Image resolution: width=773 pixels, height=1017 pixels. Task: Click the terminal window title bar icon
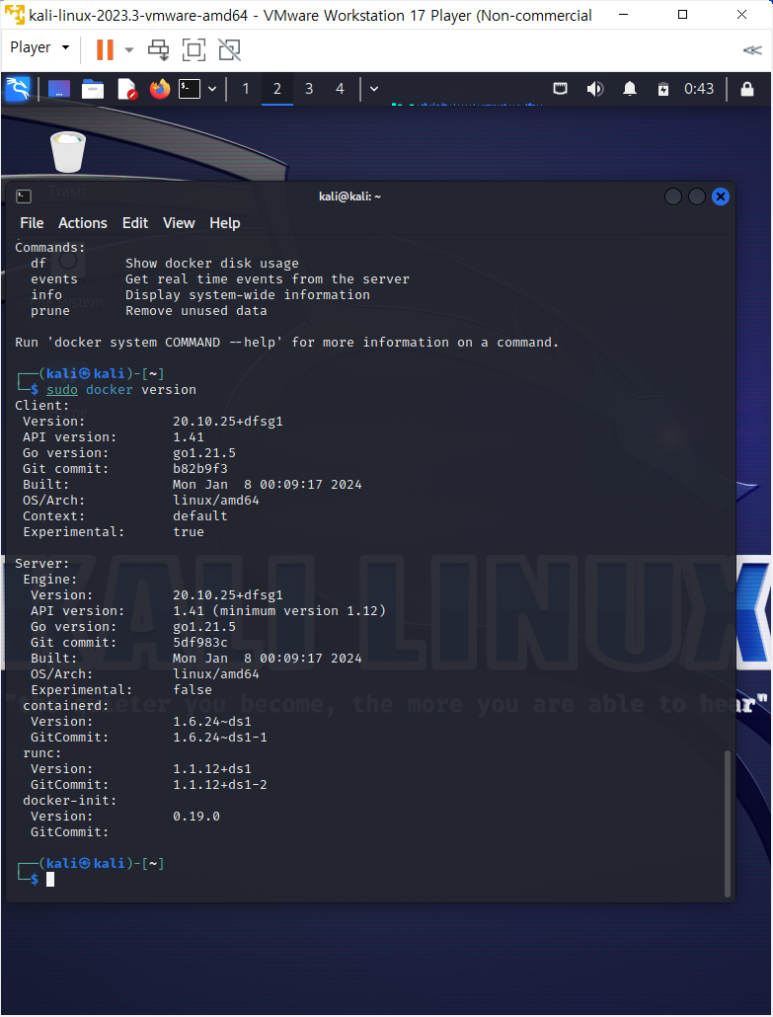click(24, 197)
